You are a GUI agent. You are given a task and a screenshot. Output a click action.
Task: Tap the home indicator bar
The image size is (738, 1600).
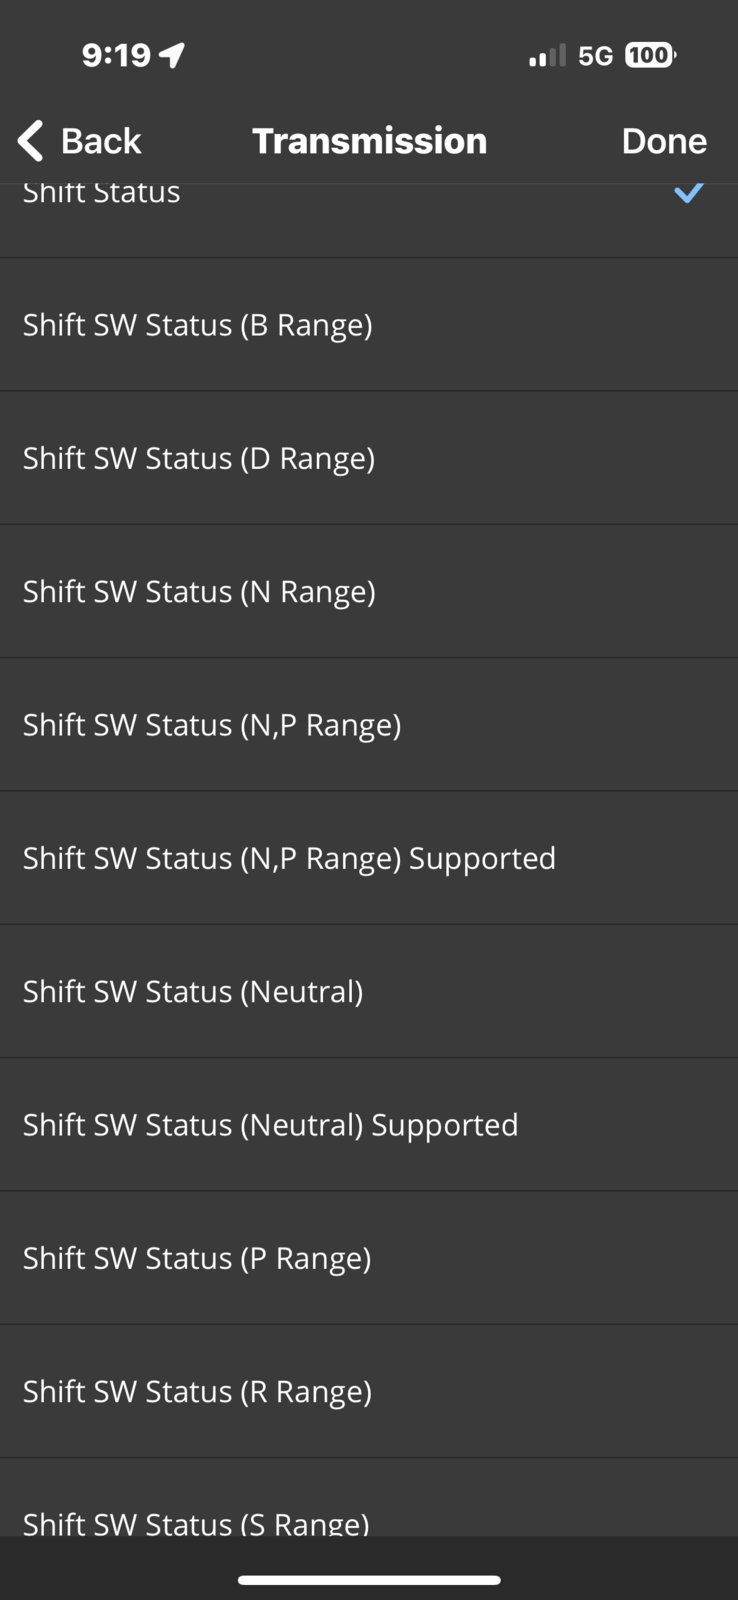coord(369,1580)
